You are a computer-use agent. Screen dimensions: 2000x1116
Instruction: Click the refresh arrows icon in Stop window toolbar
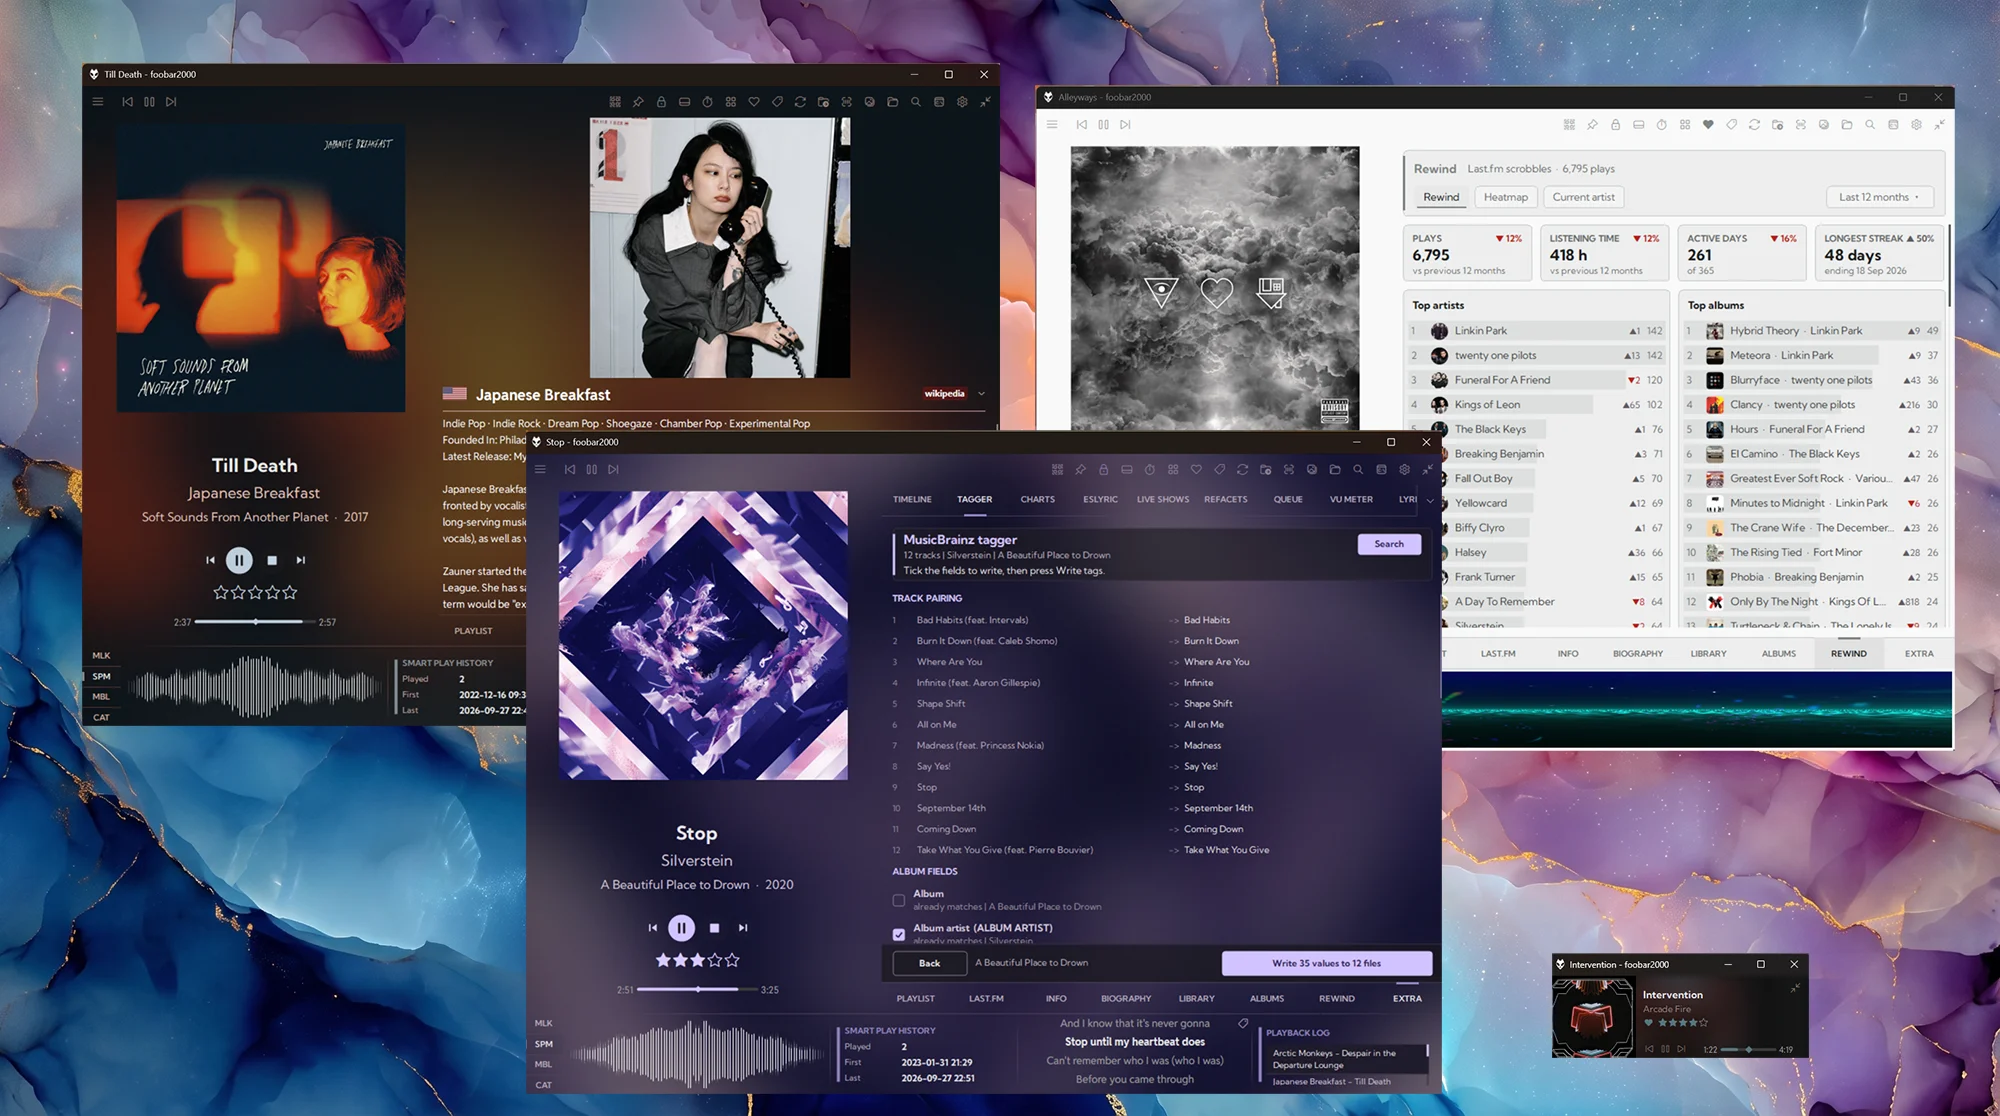[1242, 470]
